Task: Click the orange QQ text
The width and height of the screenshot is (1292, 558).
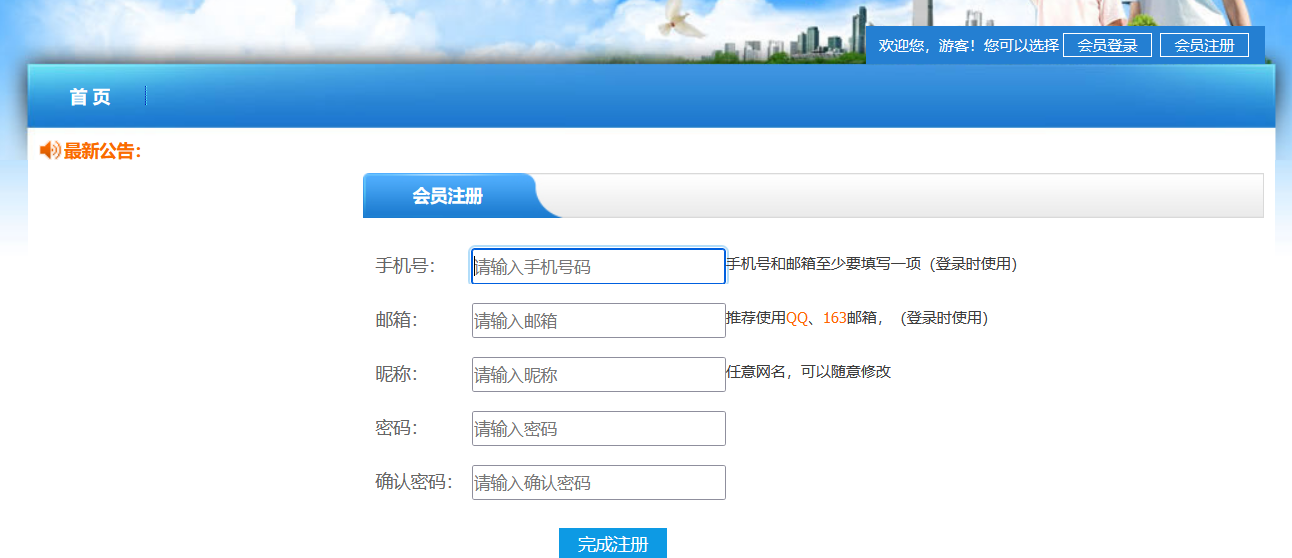Action: (x=797, y=318)
